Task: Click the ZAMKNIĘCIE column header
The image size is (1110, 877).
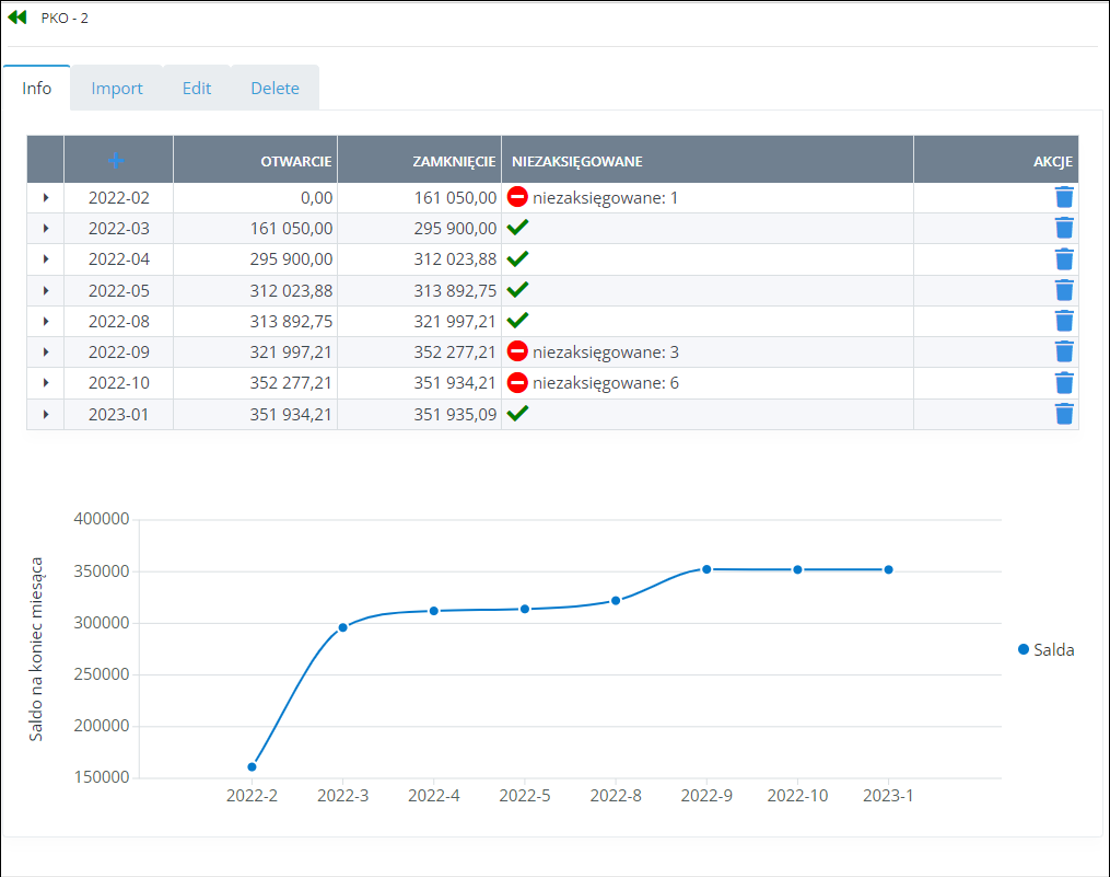Action: 454,160
